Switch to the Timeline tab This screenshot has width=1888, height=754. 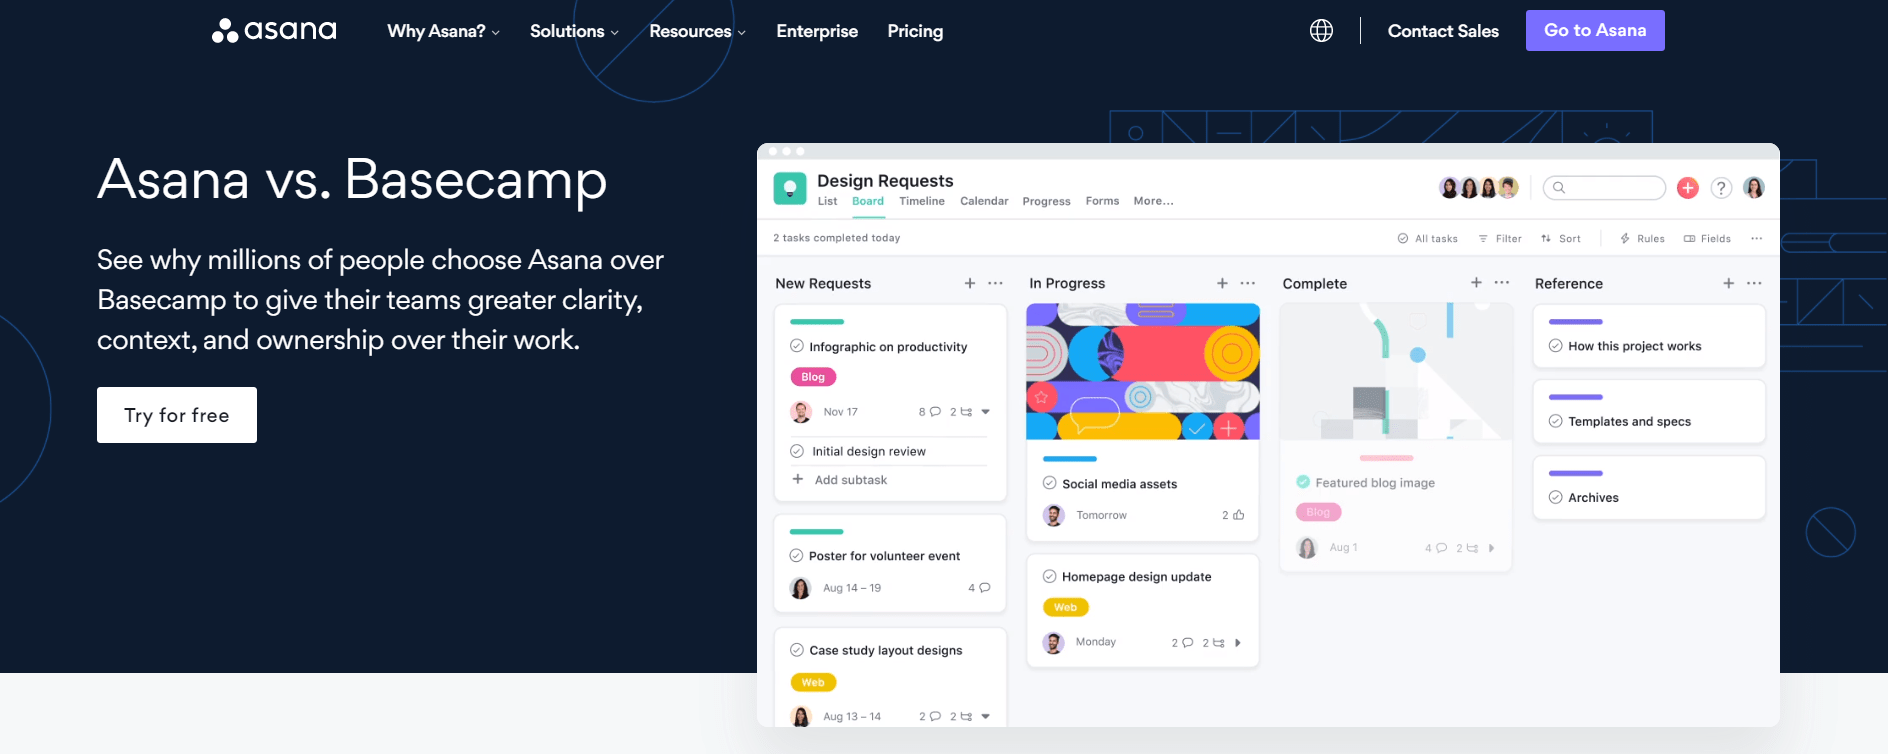[922, 201]
